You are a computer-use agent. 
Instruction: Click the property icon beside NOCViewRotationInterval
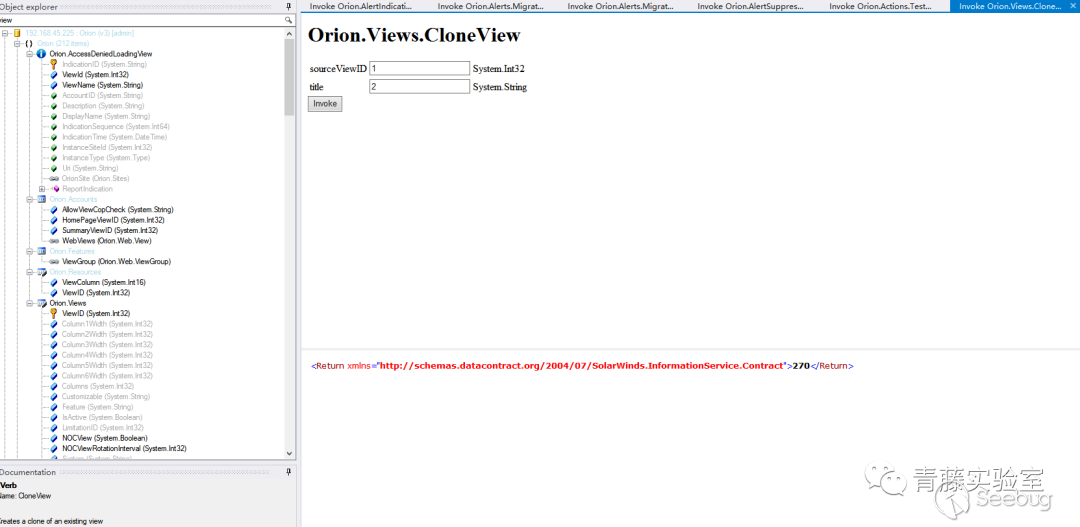point(54,448)
